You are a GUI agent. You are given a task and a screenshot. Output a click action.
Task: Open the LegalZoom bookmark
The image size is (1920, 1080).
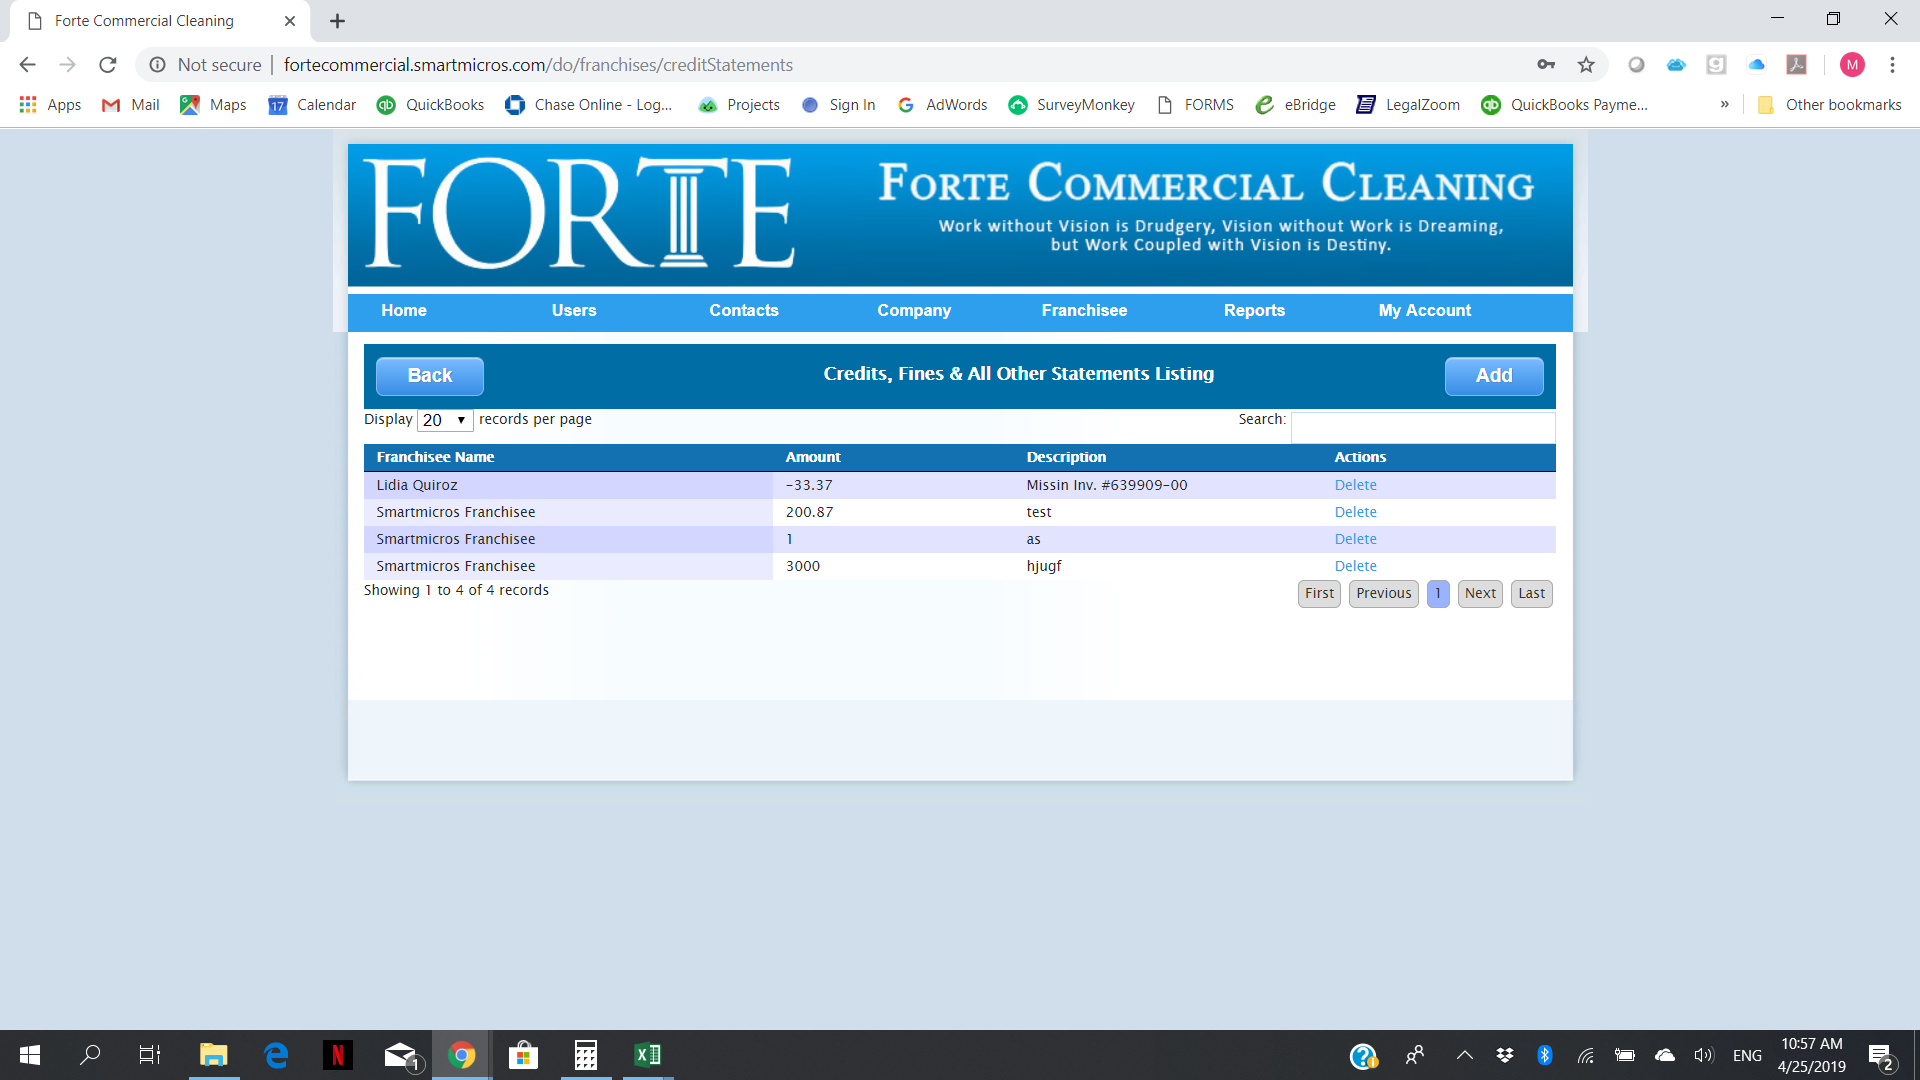point(1408,105)
